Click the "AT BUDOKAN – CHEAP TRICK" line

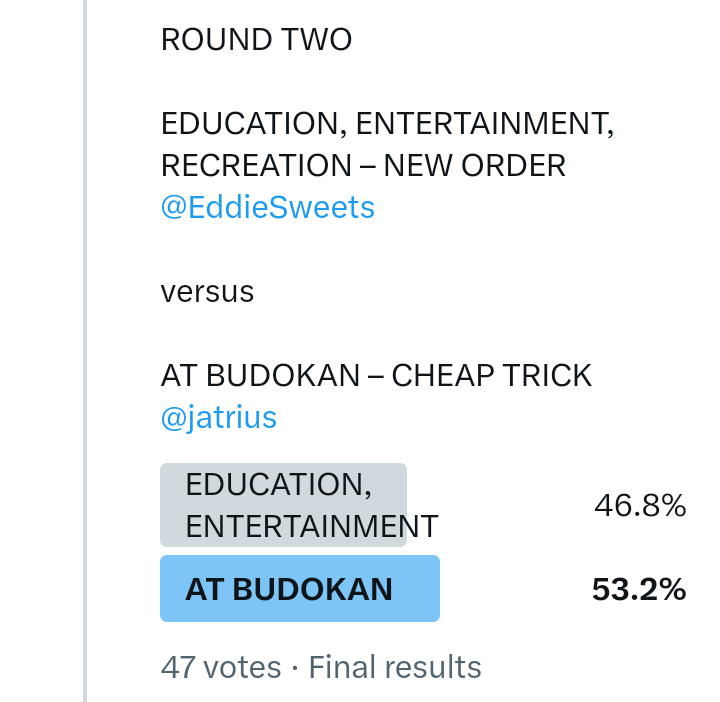[376, 376]
